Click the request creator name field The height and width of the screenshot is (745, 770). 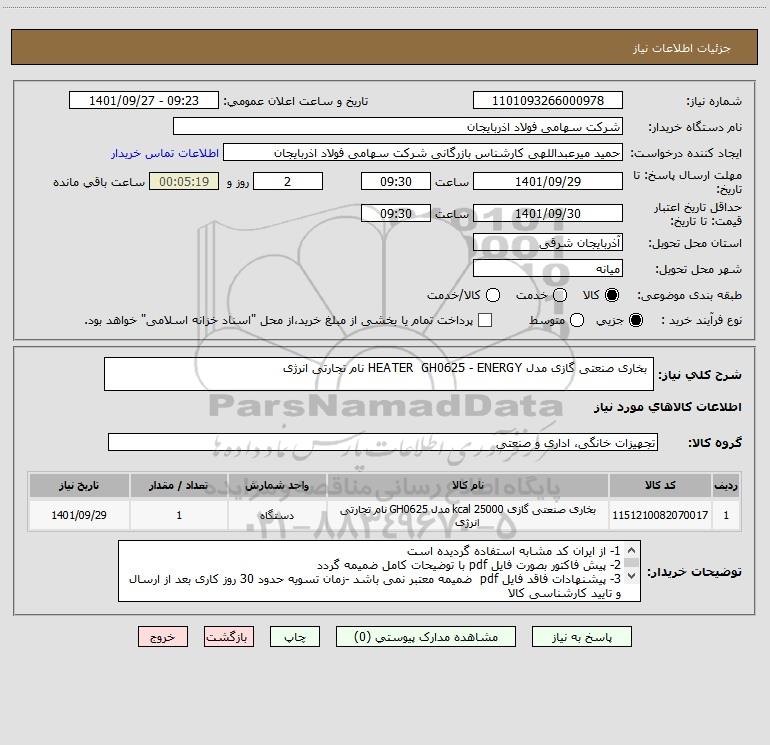(x=423, y=153)
